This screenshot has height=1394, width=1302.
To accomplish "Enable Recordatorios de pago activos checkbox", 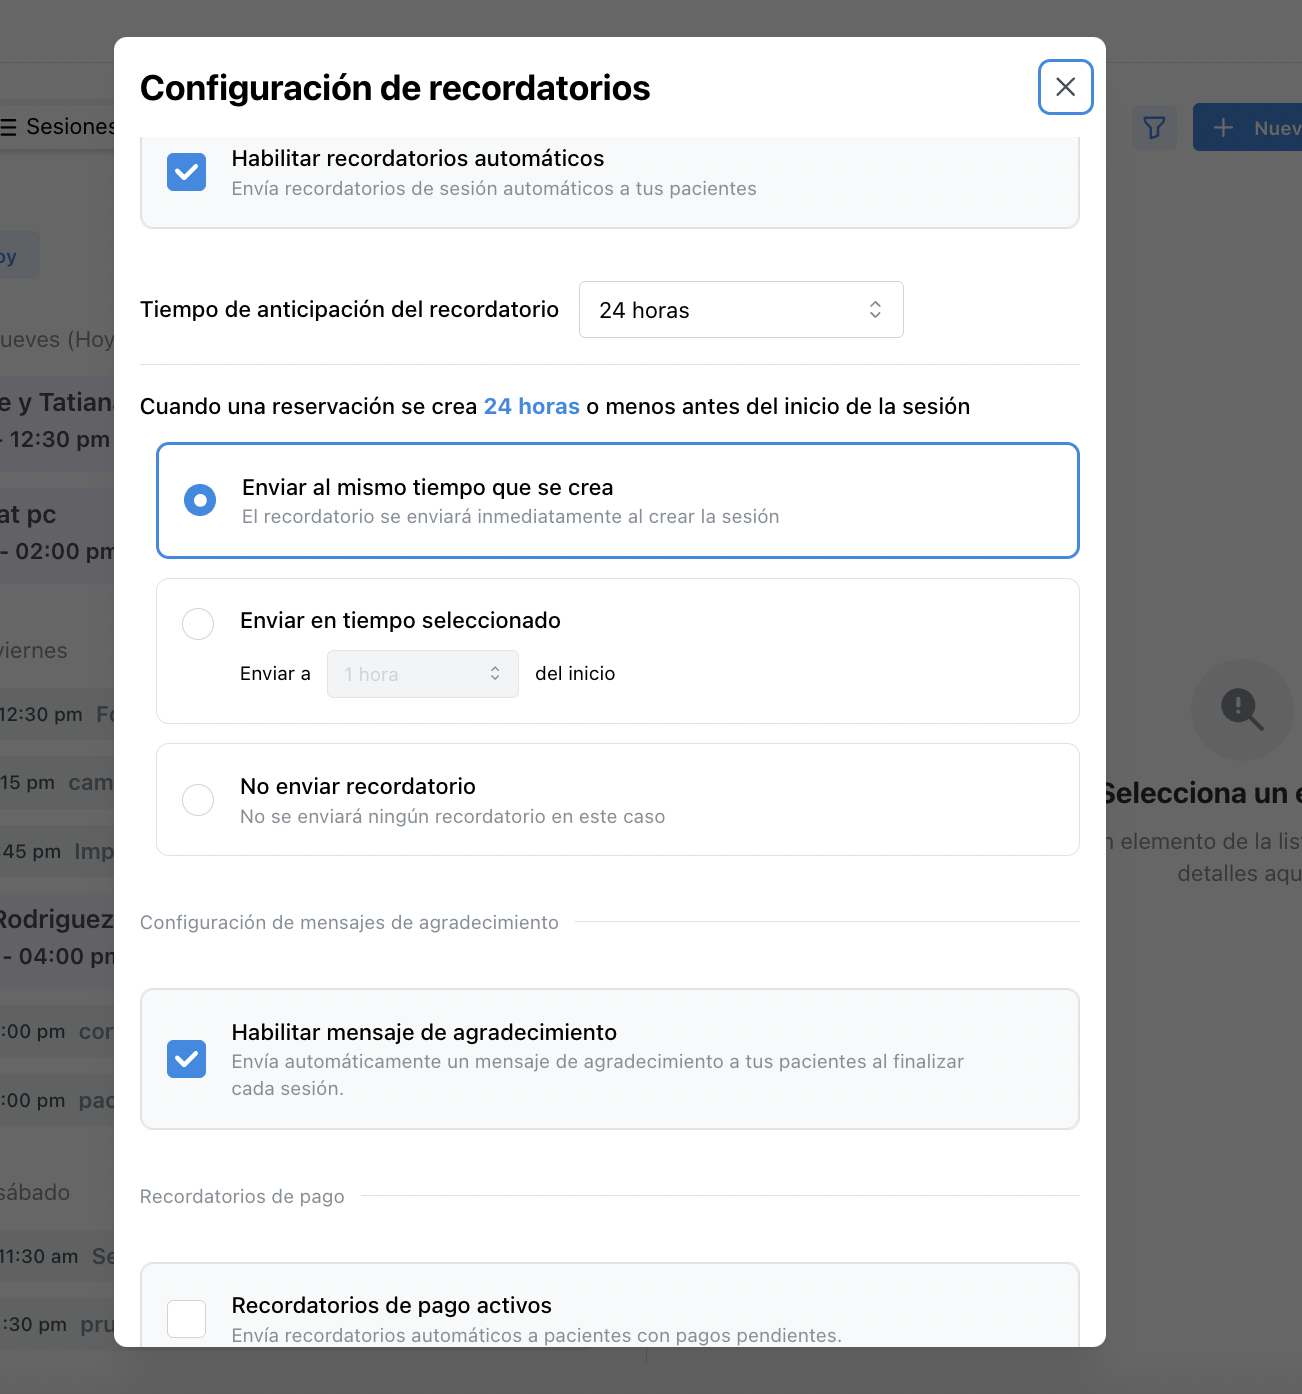I will point(187,1318).
